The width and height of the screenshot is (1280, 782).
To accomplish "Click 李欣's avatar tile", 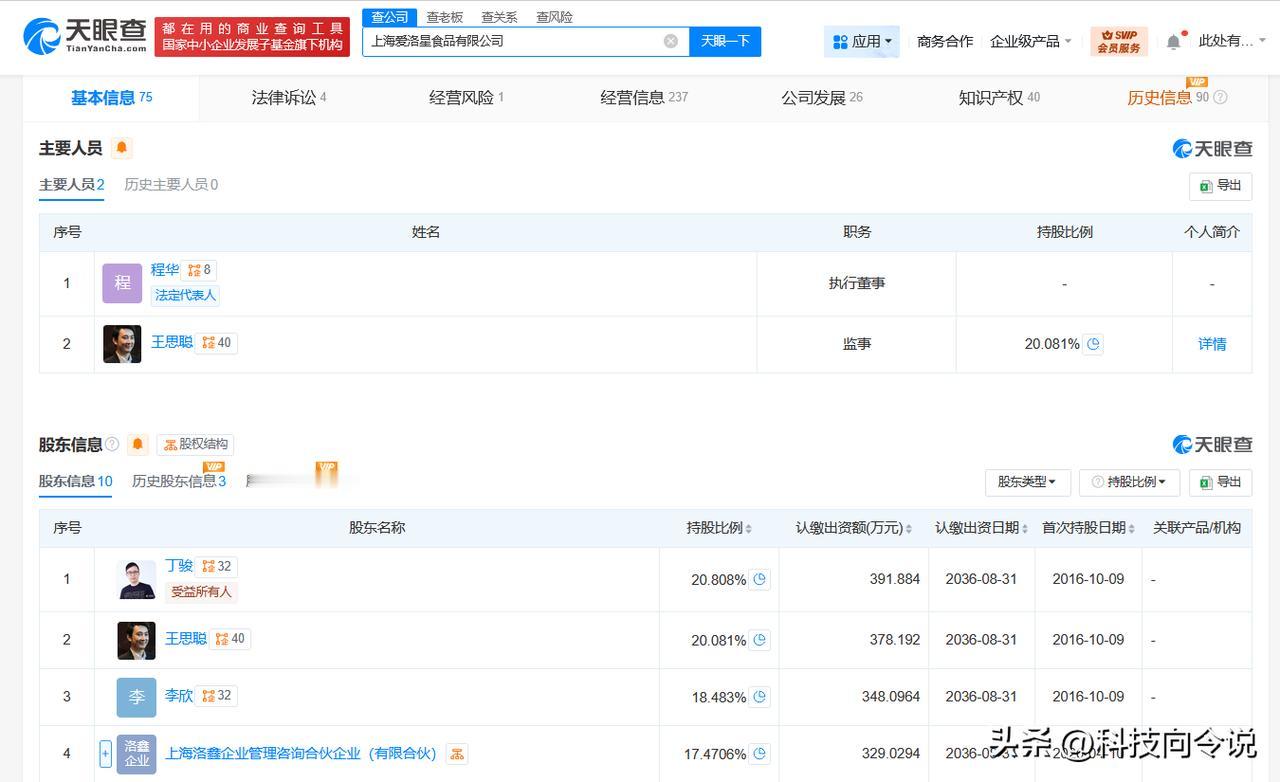I will point(136,697).
